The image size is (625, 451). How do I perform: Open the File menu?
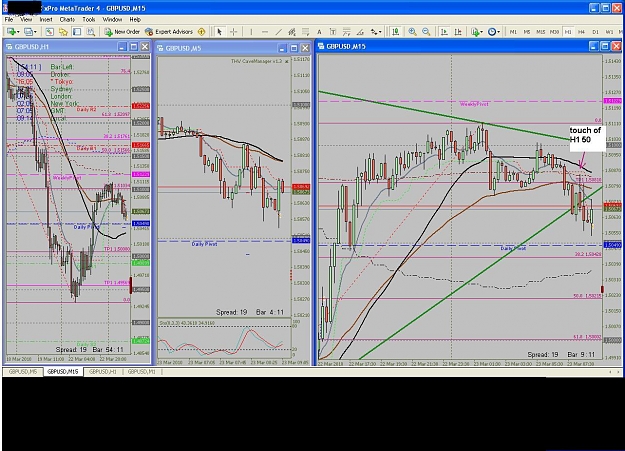(x=9, y=19)
